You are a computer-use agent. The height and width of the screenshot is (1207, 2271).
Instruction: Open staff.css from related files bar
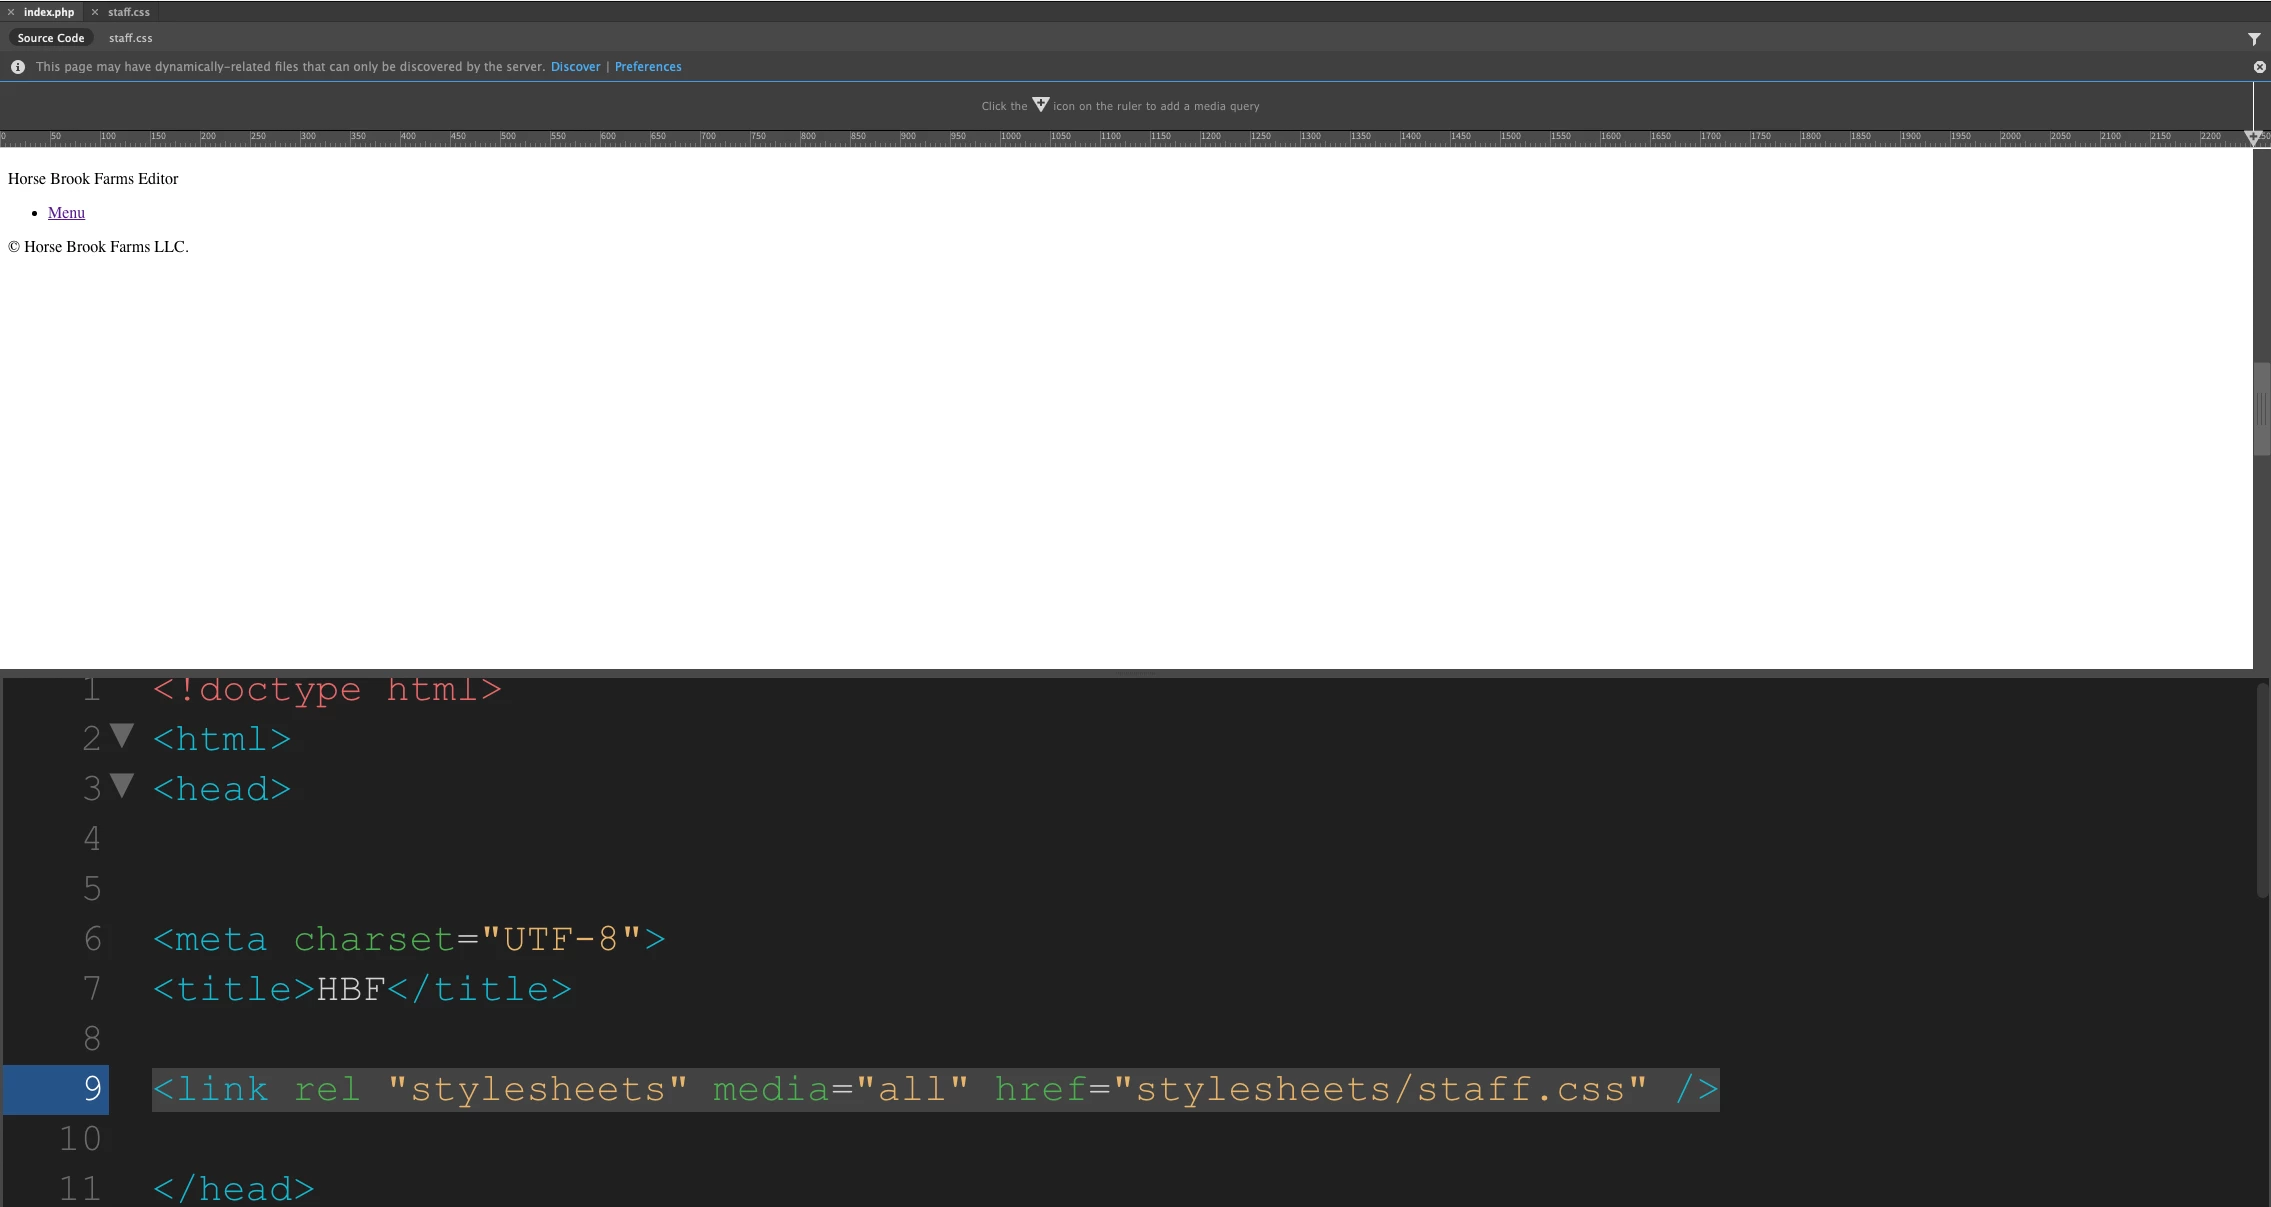point(131,38)
